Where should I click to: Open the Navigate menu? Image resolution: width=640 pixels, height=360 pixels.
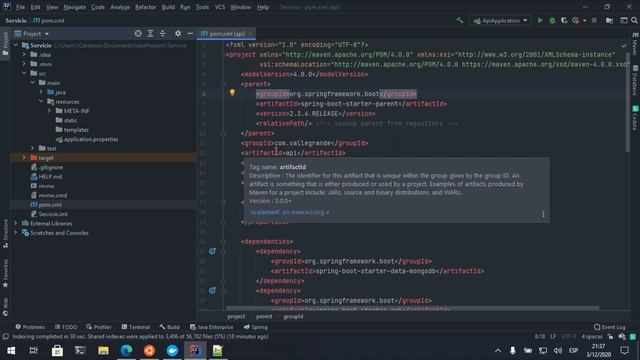(x=75, y=7)
